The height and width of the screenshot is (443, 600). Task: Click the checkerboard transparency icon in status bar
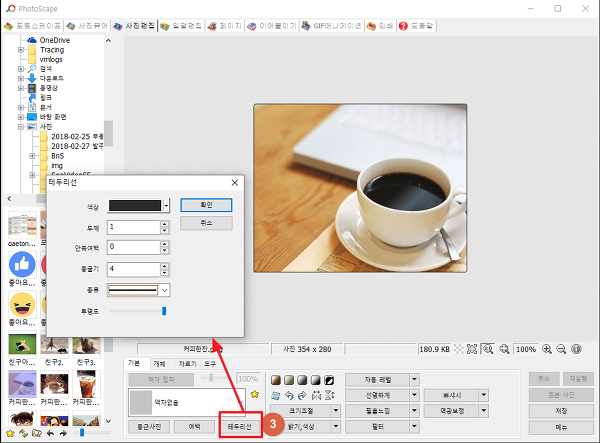coord(458,349)
